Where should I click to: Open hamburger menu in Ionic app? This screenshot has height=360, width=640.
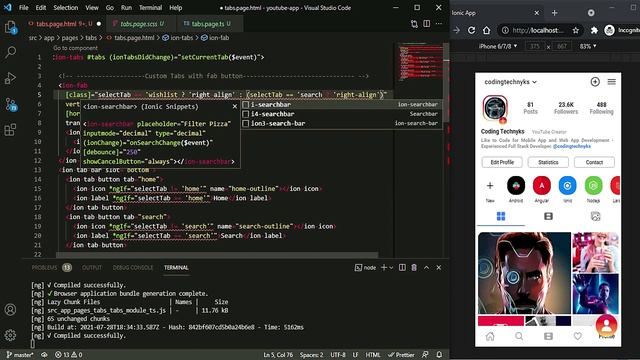(x=611, y=82)
